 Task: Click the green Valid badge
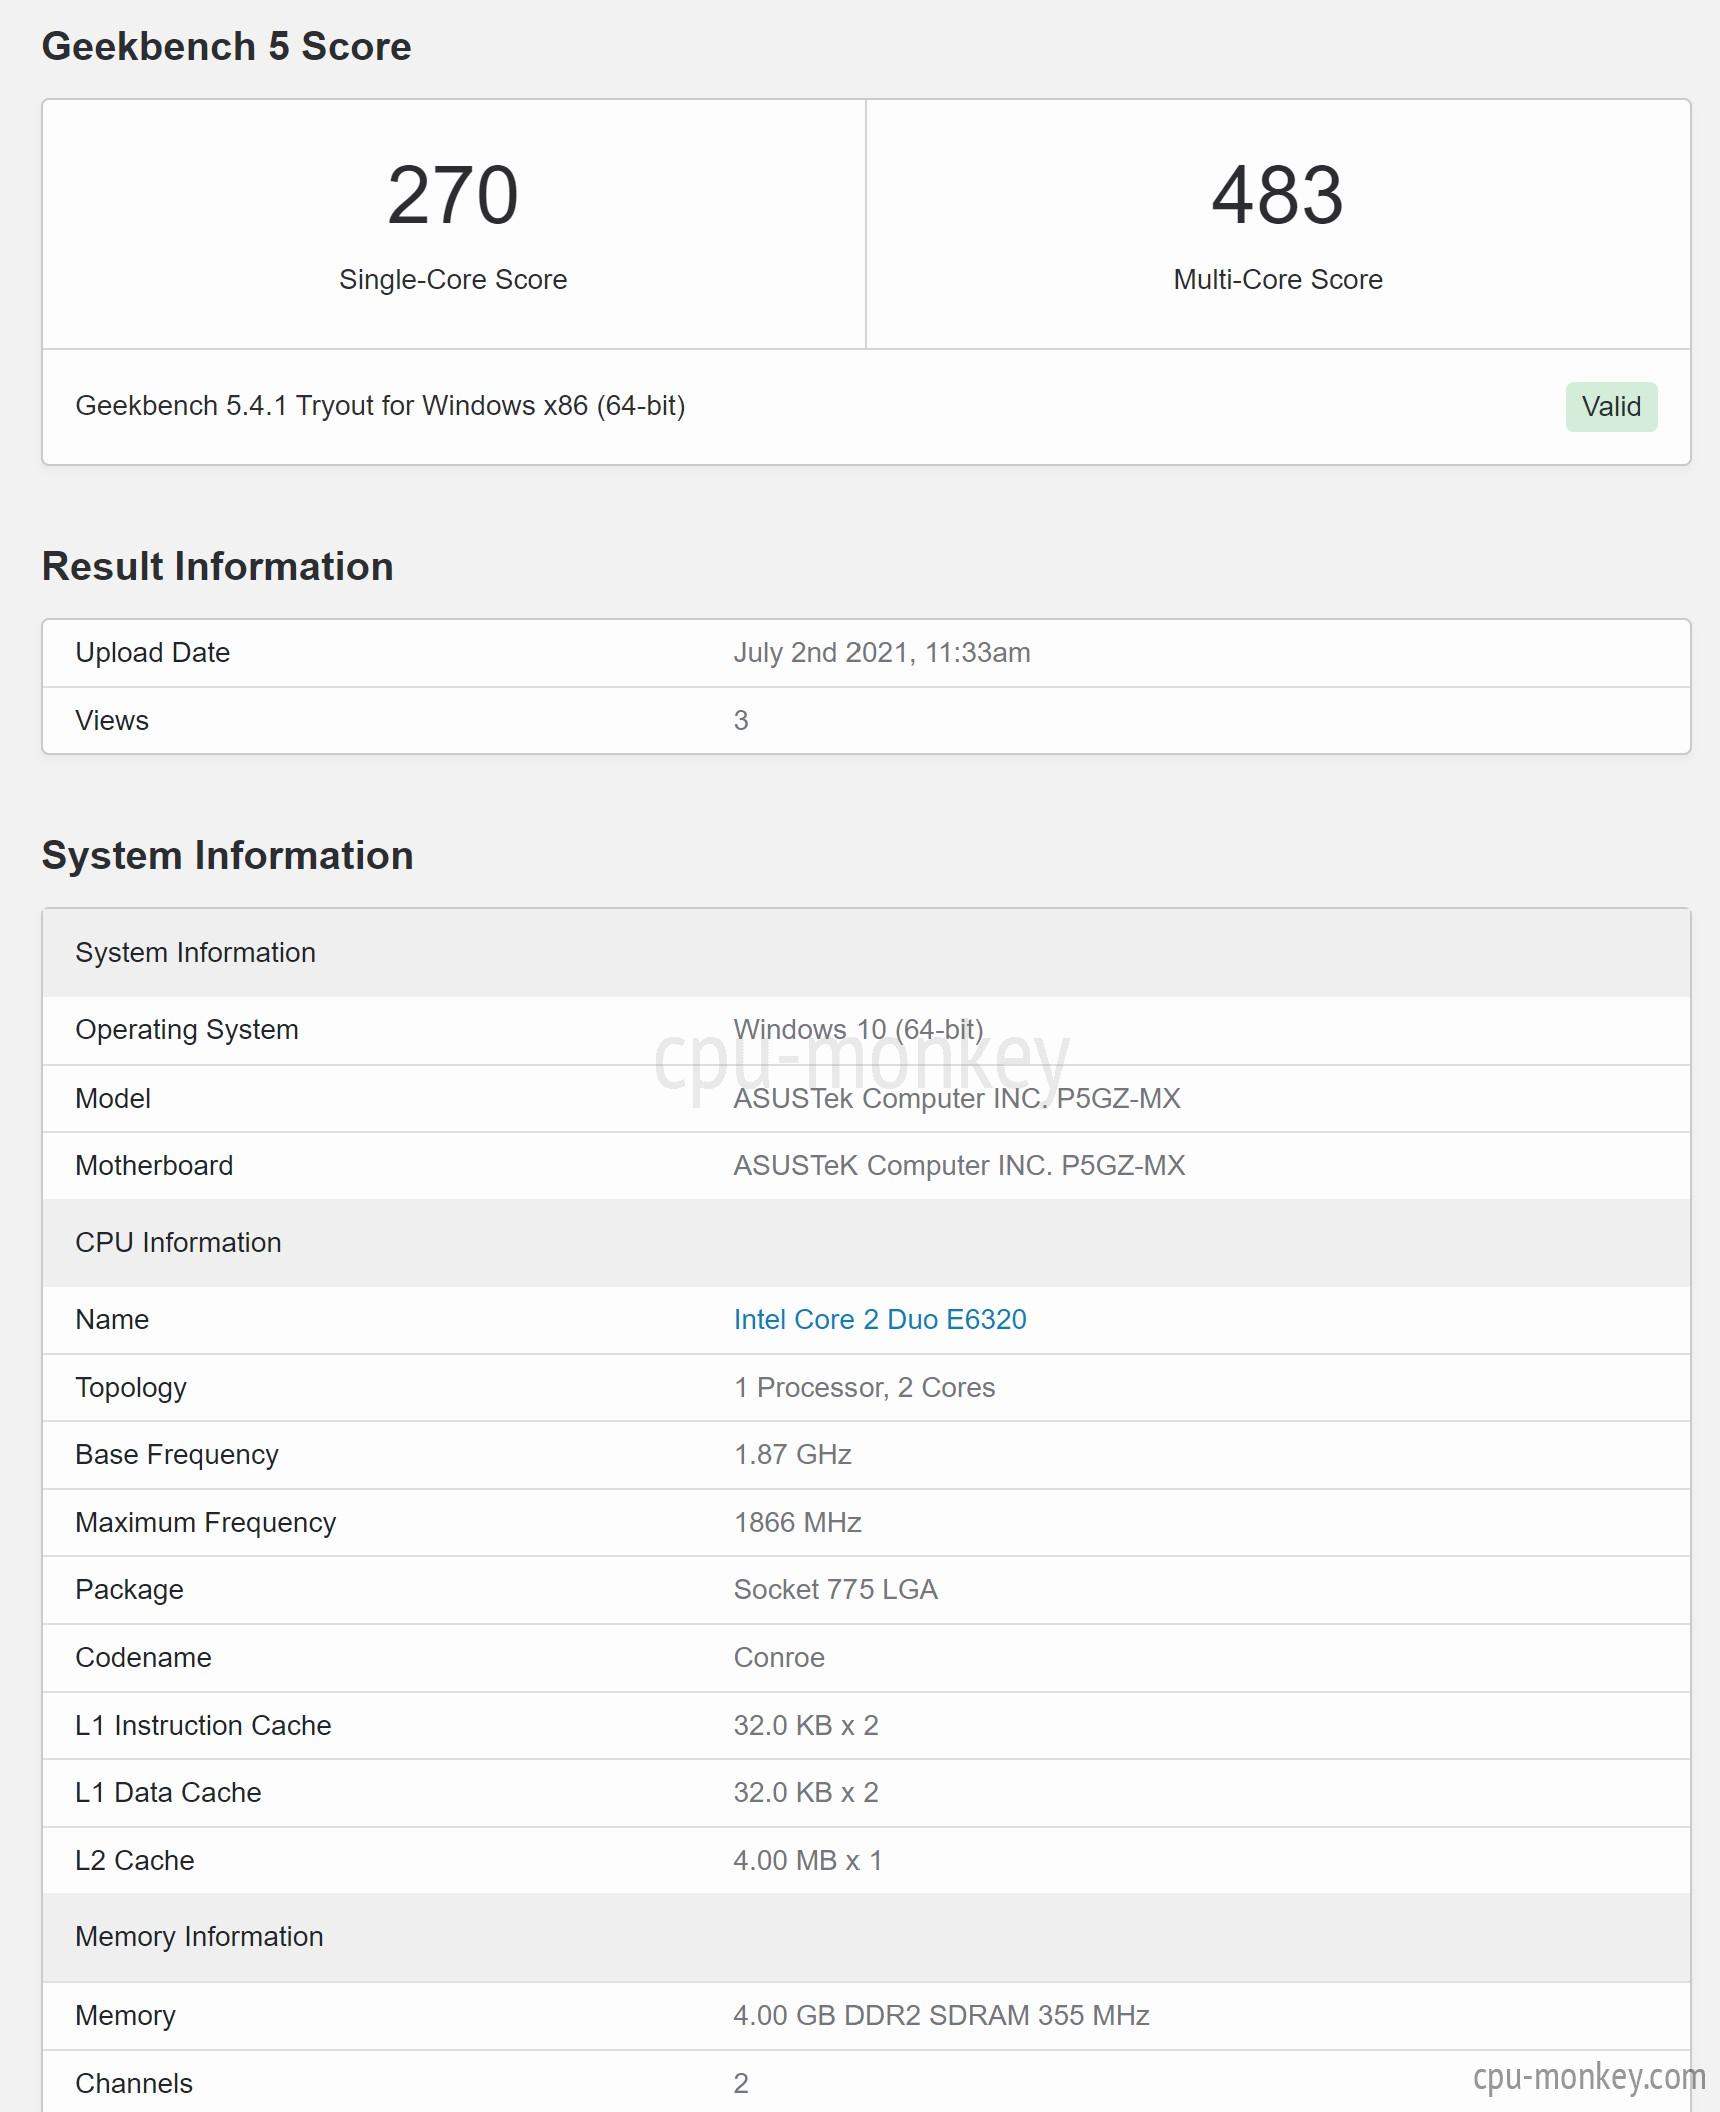(1611, 406)
